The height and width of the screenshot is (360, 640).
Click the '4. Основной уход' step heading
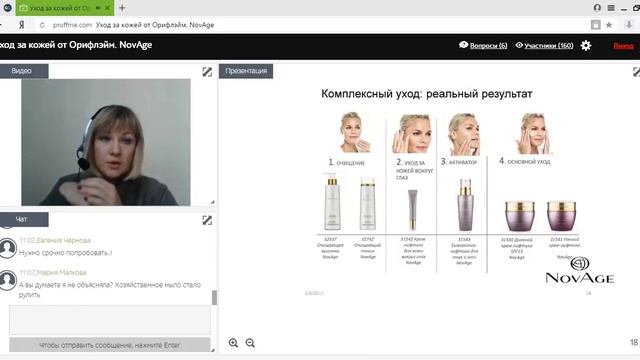coord(524,161)
